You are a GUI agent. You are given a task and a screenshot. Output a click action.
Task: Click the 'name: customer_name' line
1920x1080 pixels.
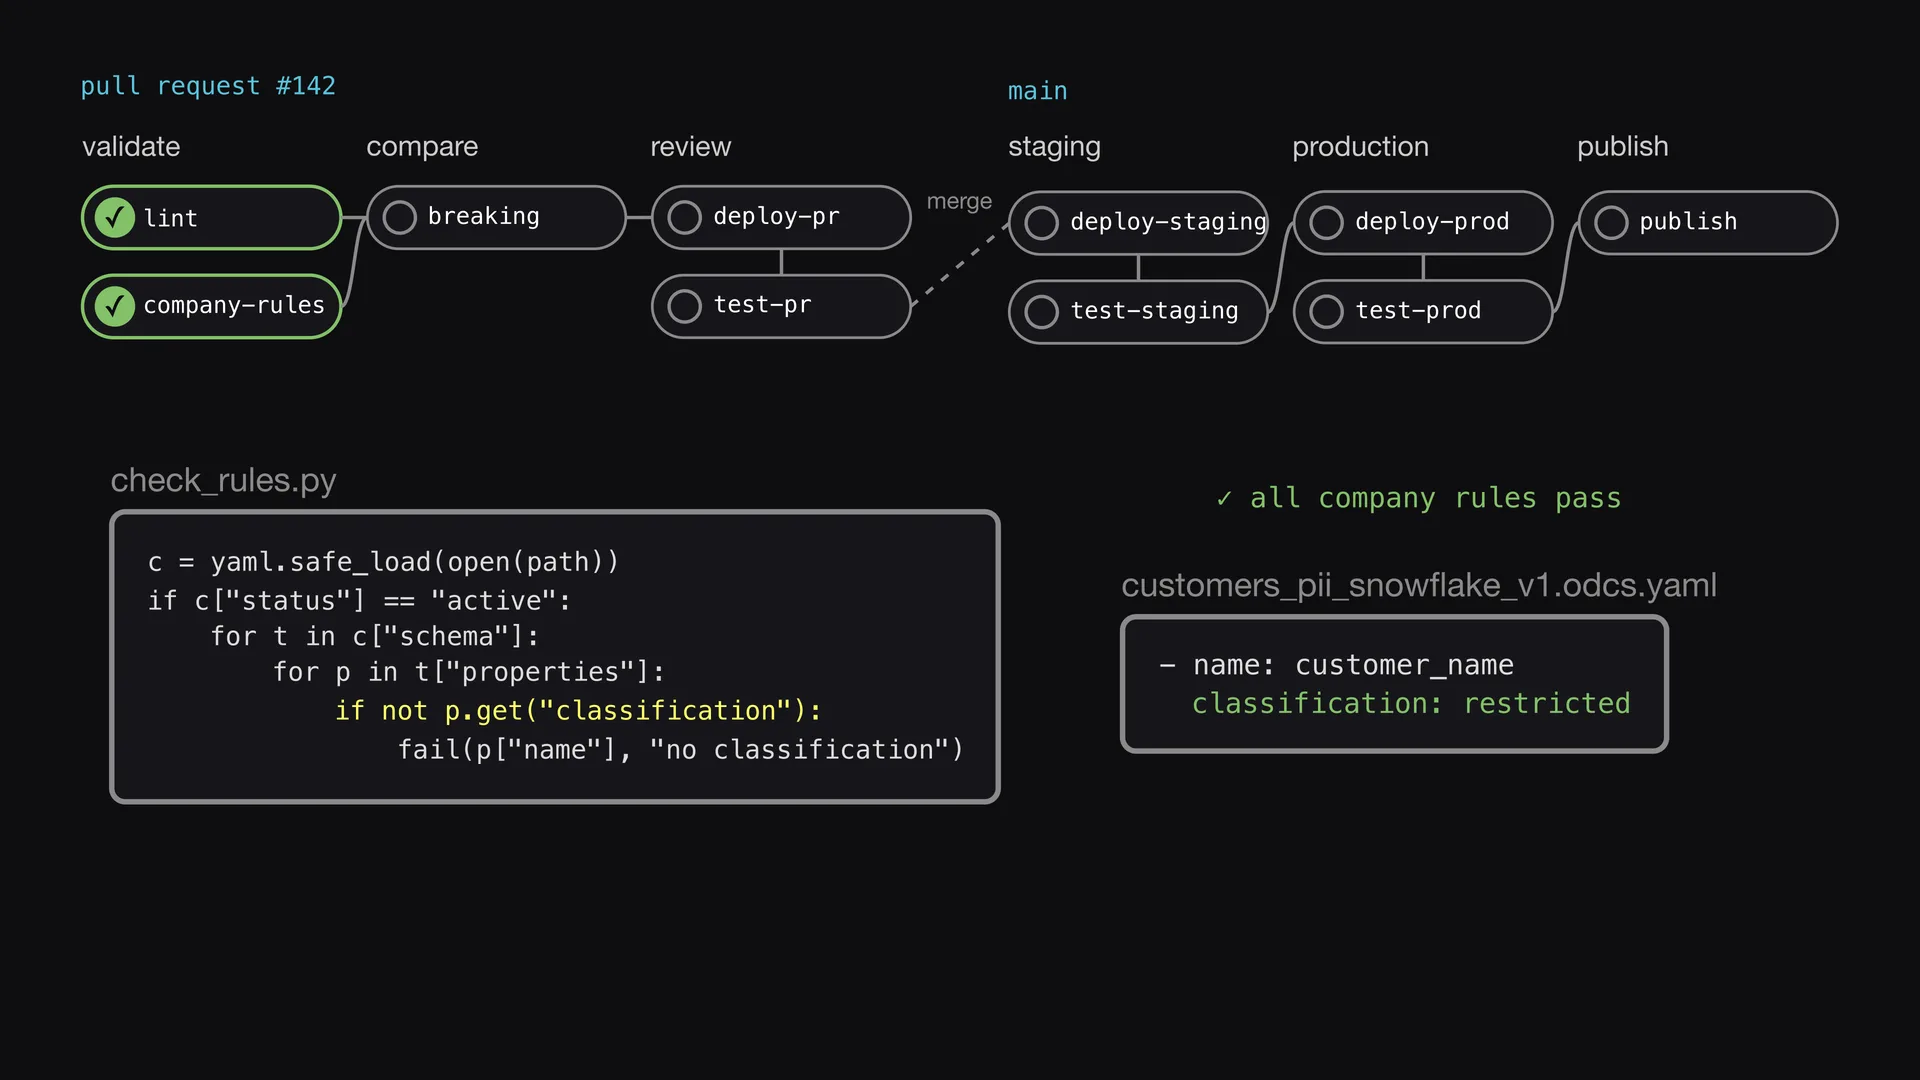pyautogui.click(x=1336, y=665)
